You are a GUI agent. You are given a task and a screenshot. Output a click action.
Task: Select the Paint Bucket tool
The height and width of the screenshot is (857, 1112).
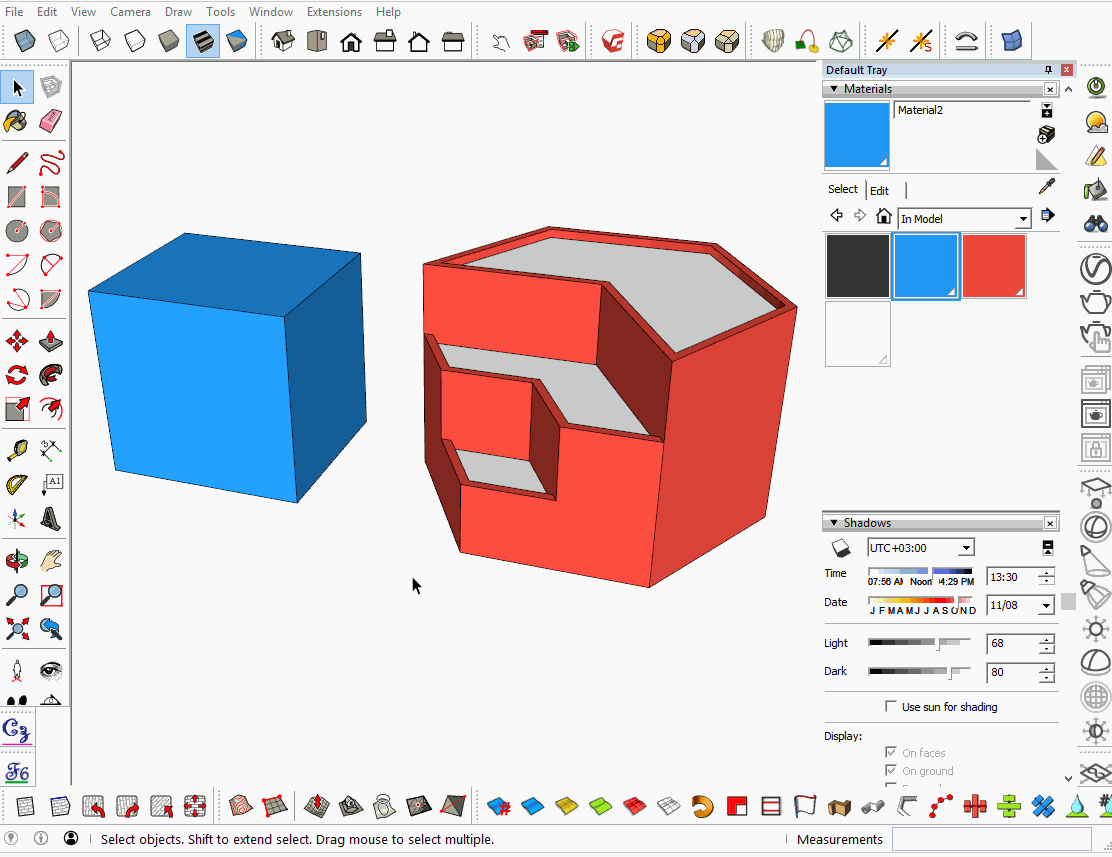point(17,121)
